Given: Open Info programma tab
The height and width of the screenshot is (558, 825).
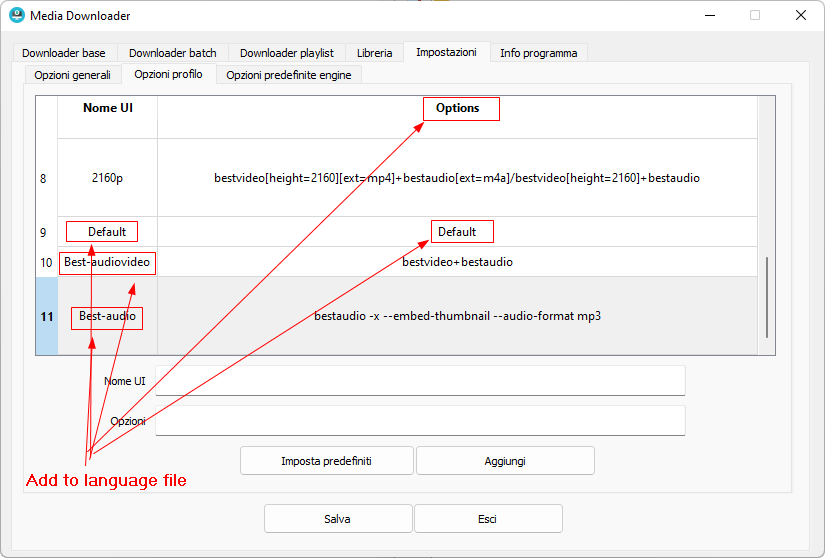Looking at the screenshot, I should click(539, 53).
